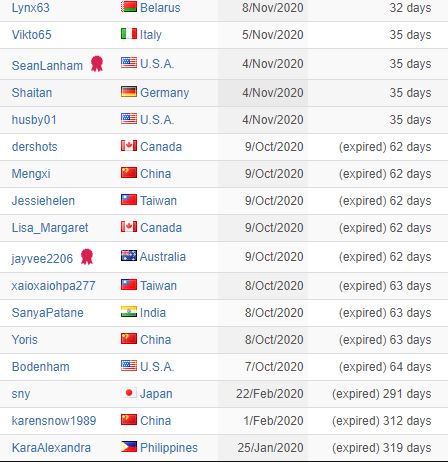Screen dimensions: 448x462
Task: Open the Lynx63 user profile
Action: coord(31,8)
